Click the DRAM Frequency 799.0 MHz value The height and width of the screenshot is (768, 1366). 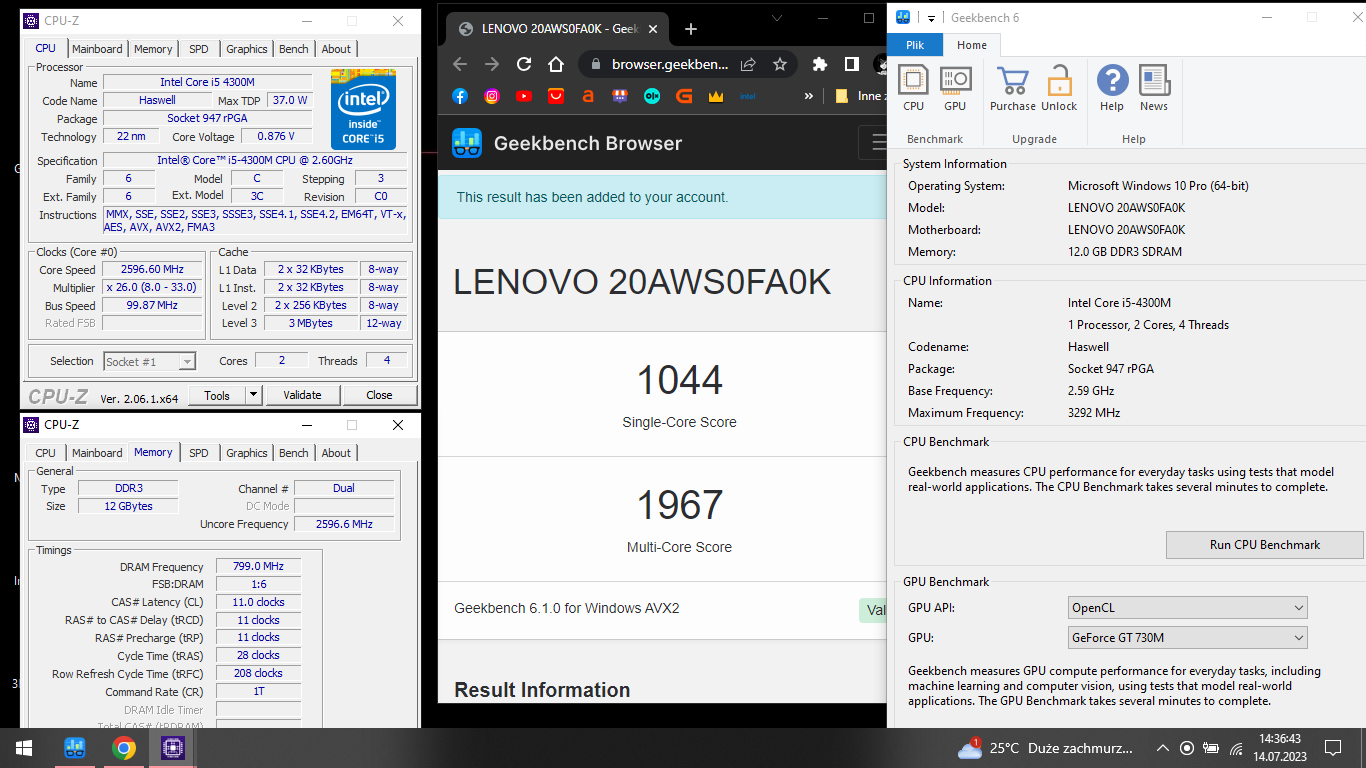pos(258,566)
